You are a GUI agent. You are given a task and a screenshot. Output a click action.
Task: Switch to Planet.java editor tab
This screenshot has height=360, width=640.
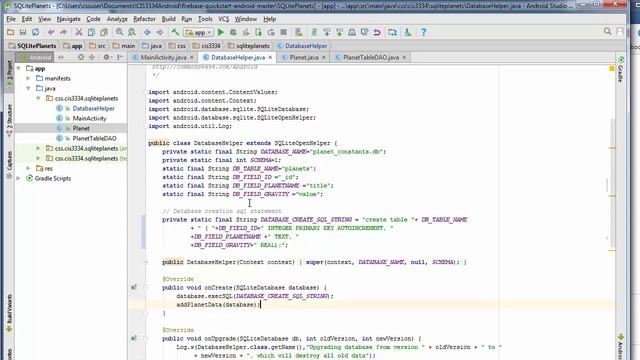[304, 58]
